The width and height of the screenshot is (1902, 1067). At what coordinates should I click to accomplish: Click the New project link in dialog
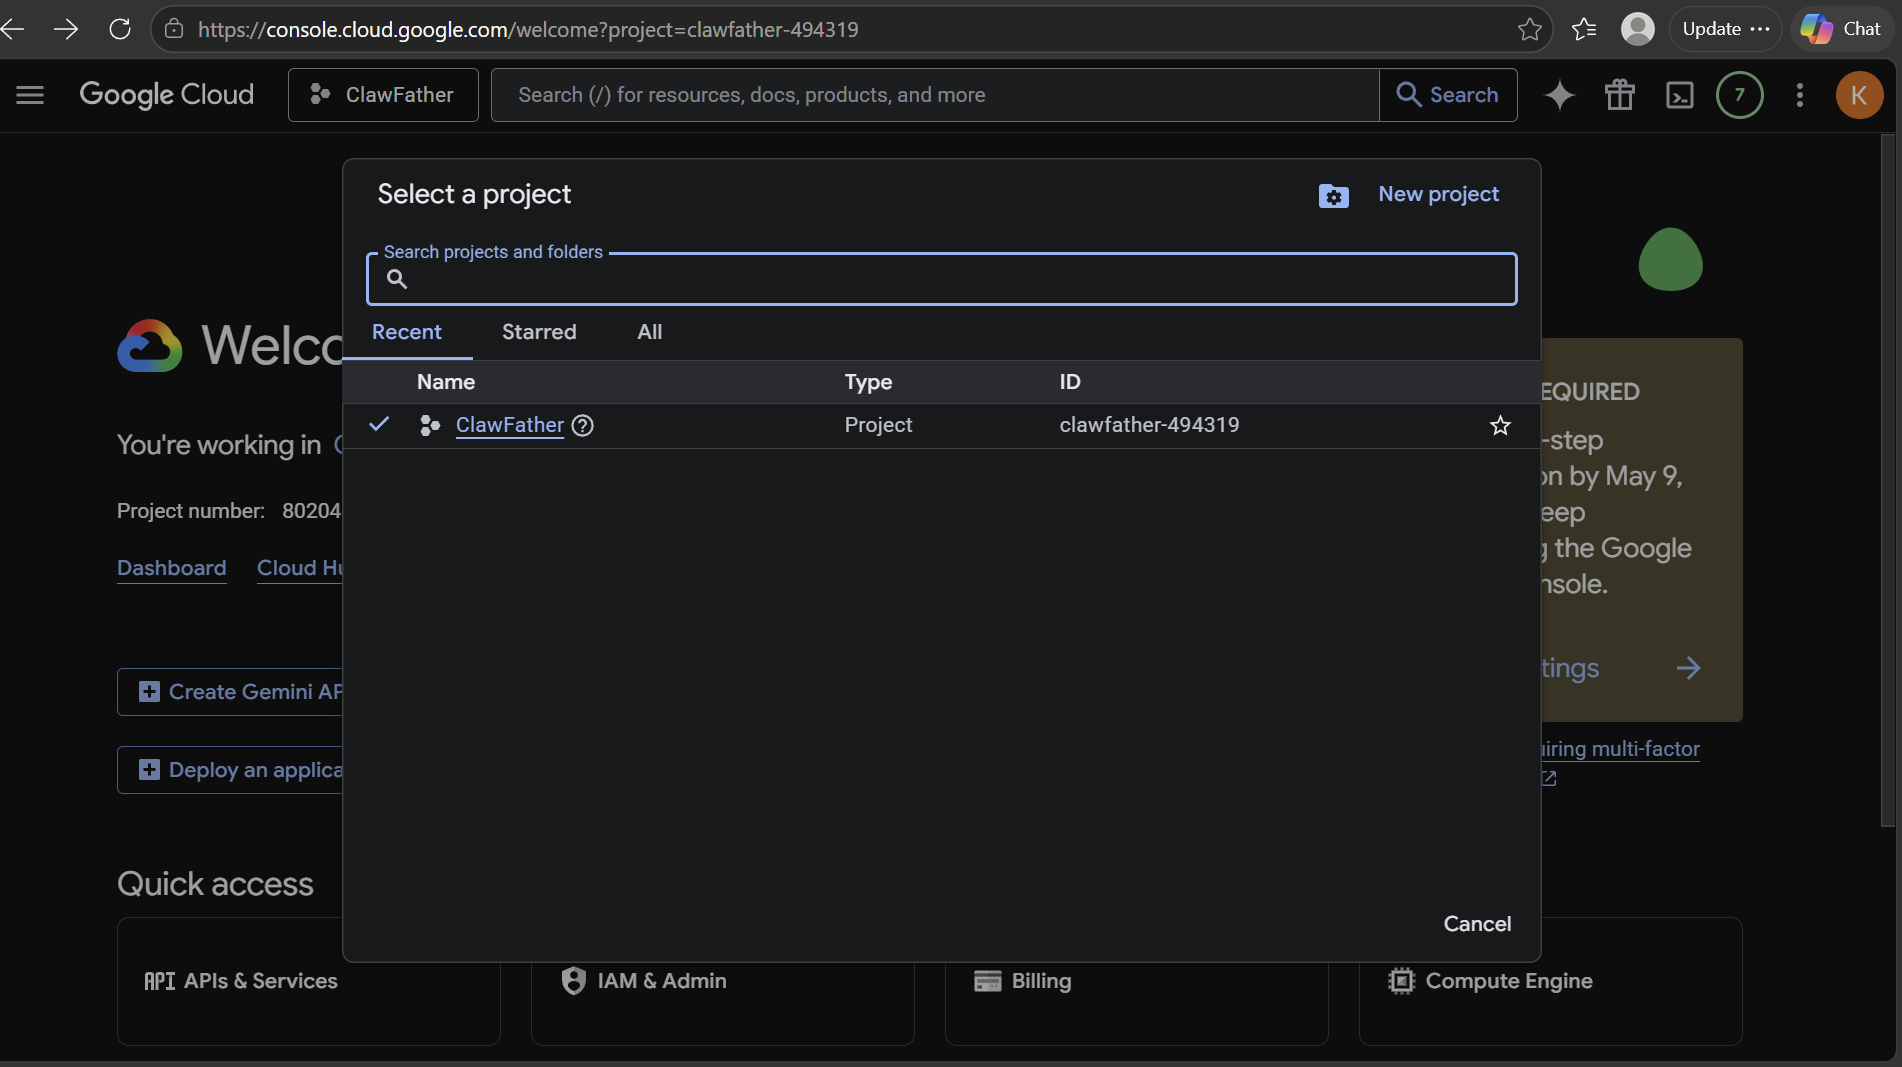(1438, 194)
